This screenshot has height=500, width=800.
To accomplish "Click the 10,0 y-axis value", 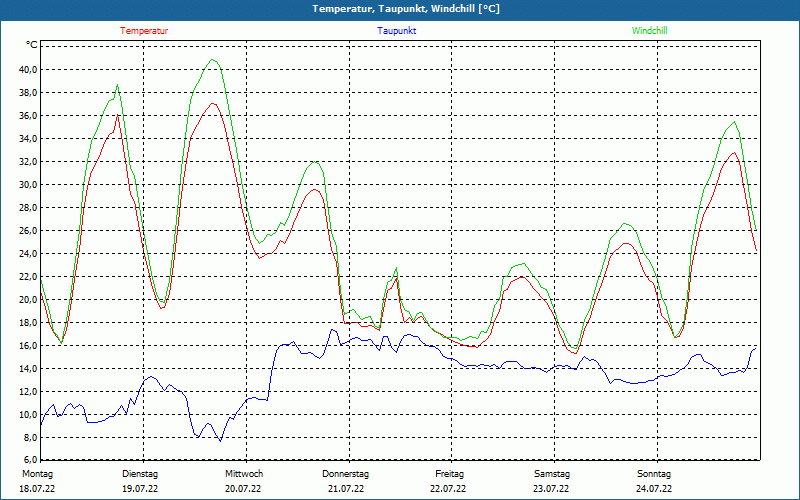I will pyautogui.click(x=29, y=414).
